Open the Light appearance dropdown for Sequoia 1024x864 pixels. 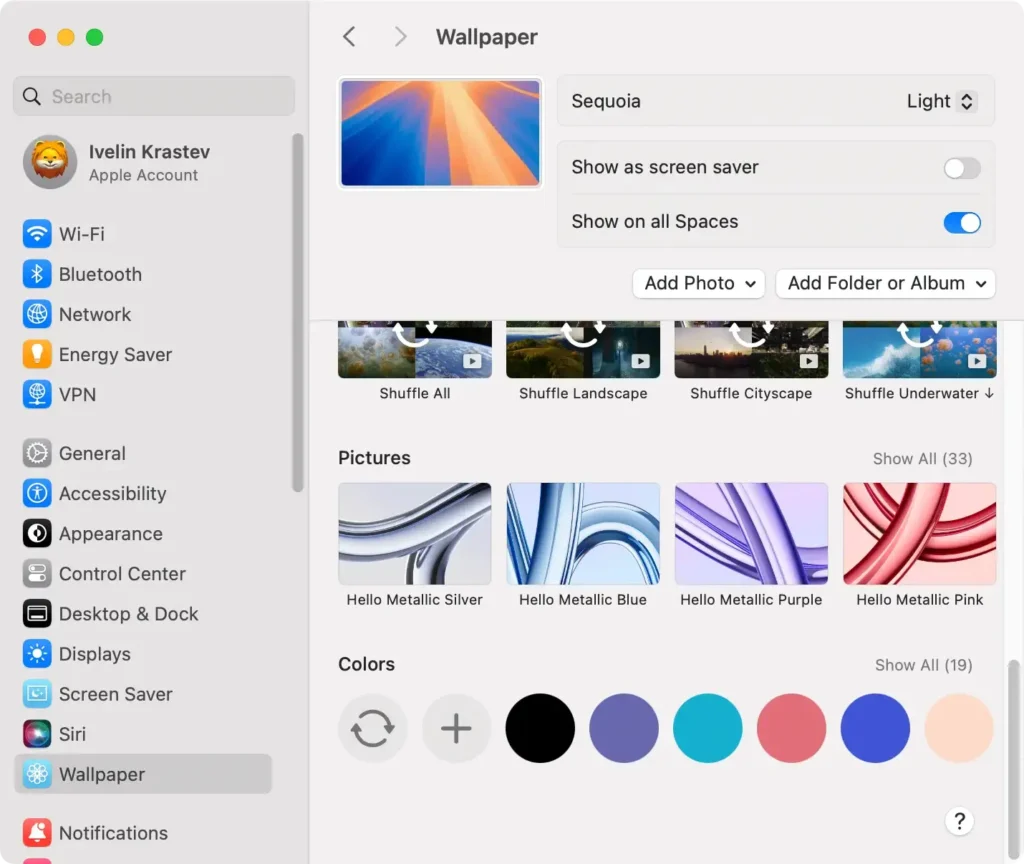pyautogui.click(x=941, y=101)
